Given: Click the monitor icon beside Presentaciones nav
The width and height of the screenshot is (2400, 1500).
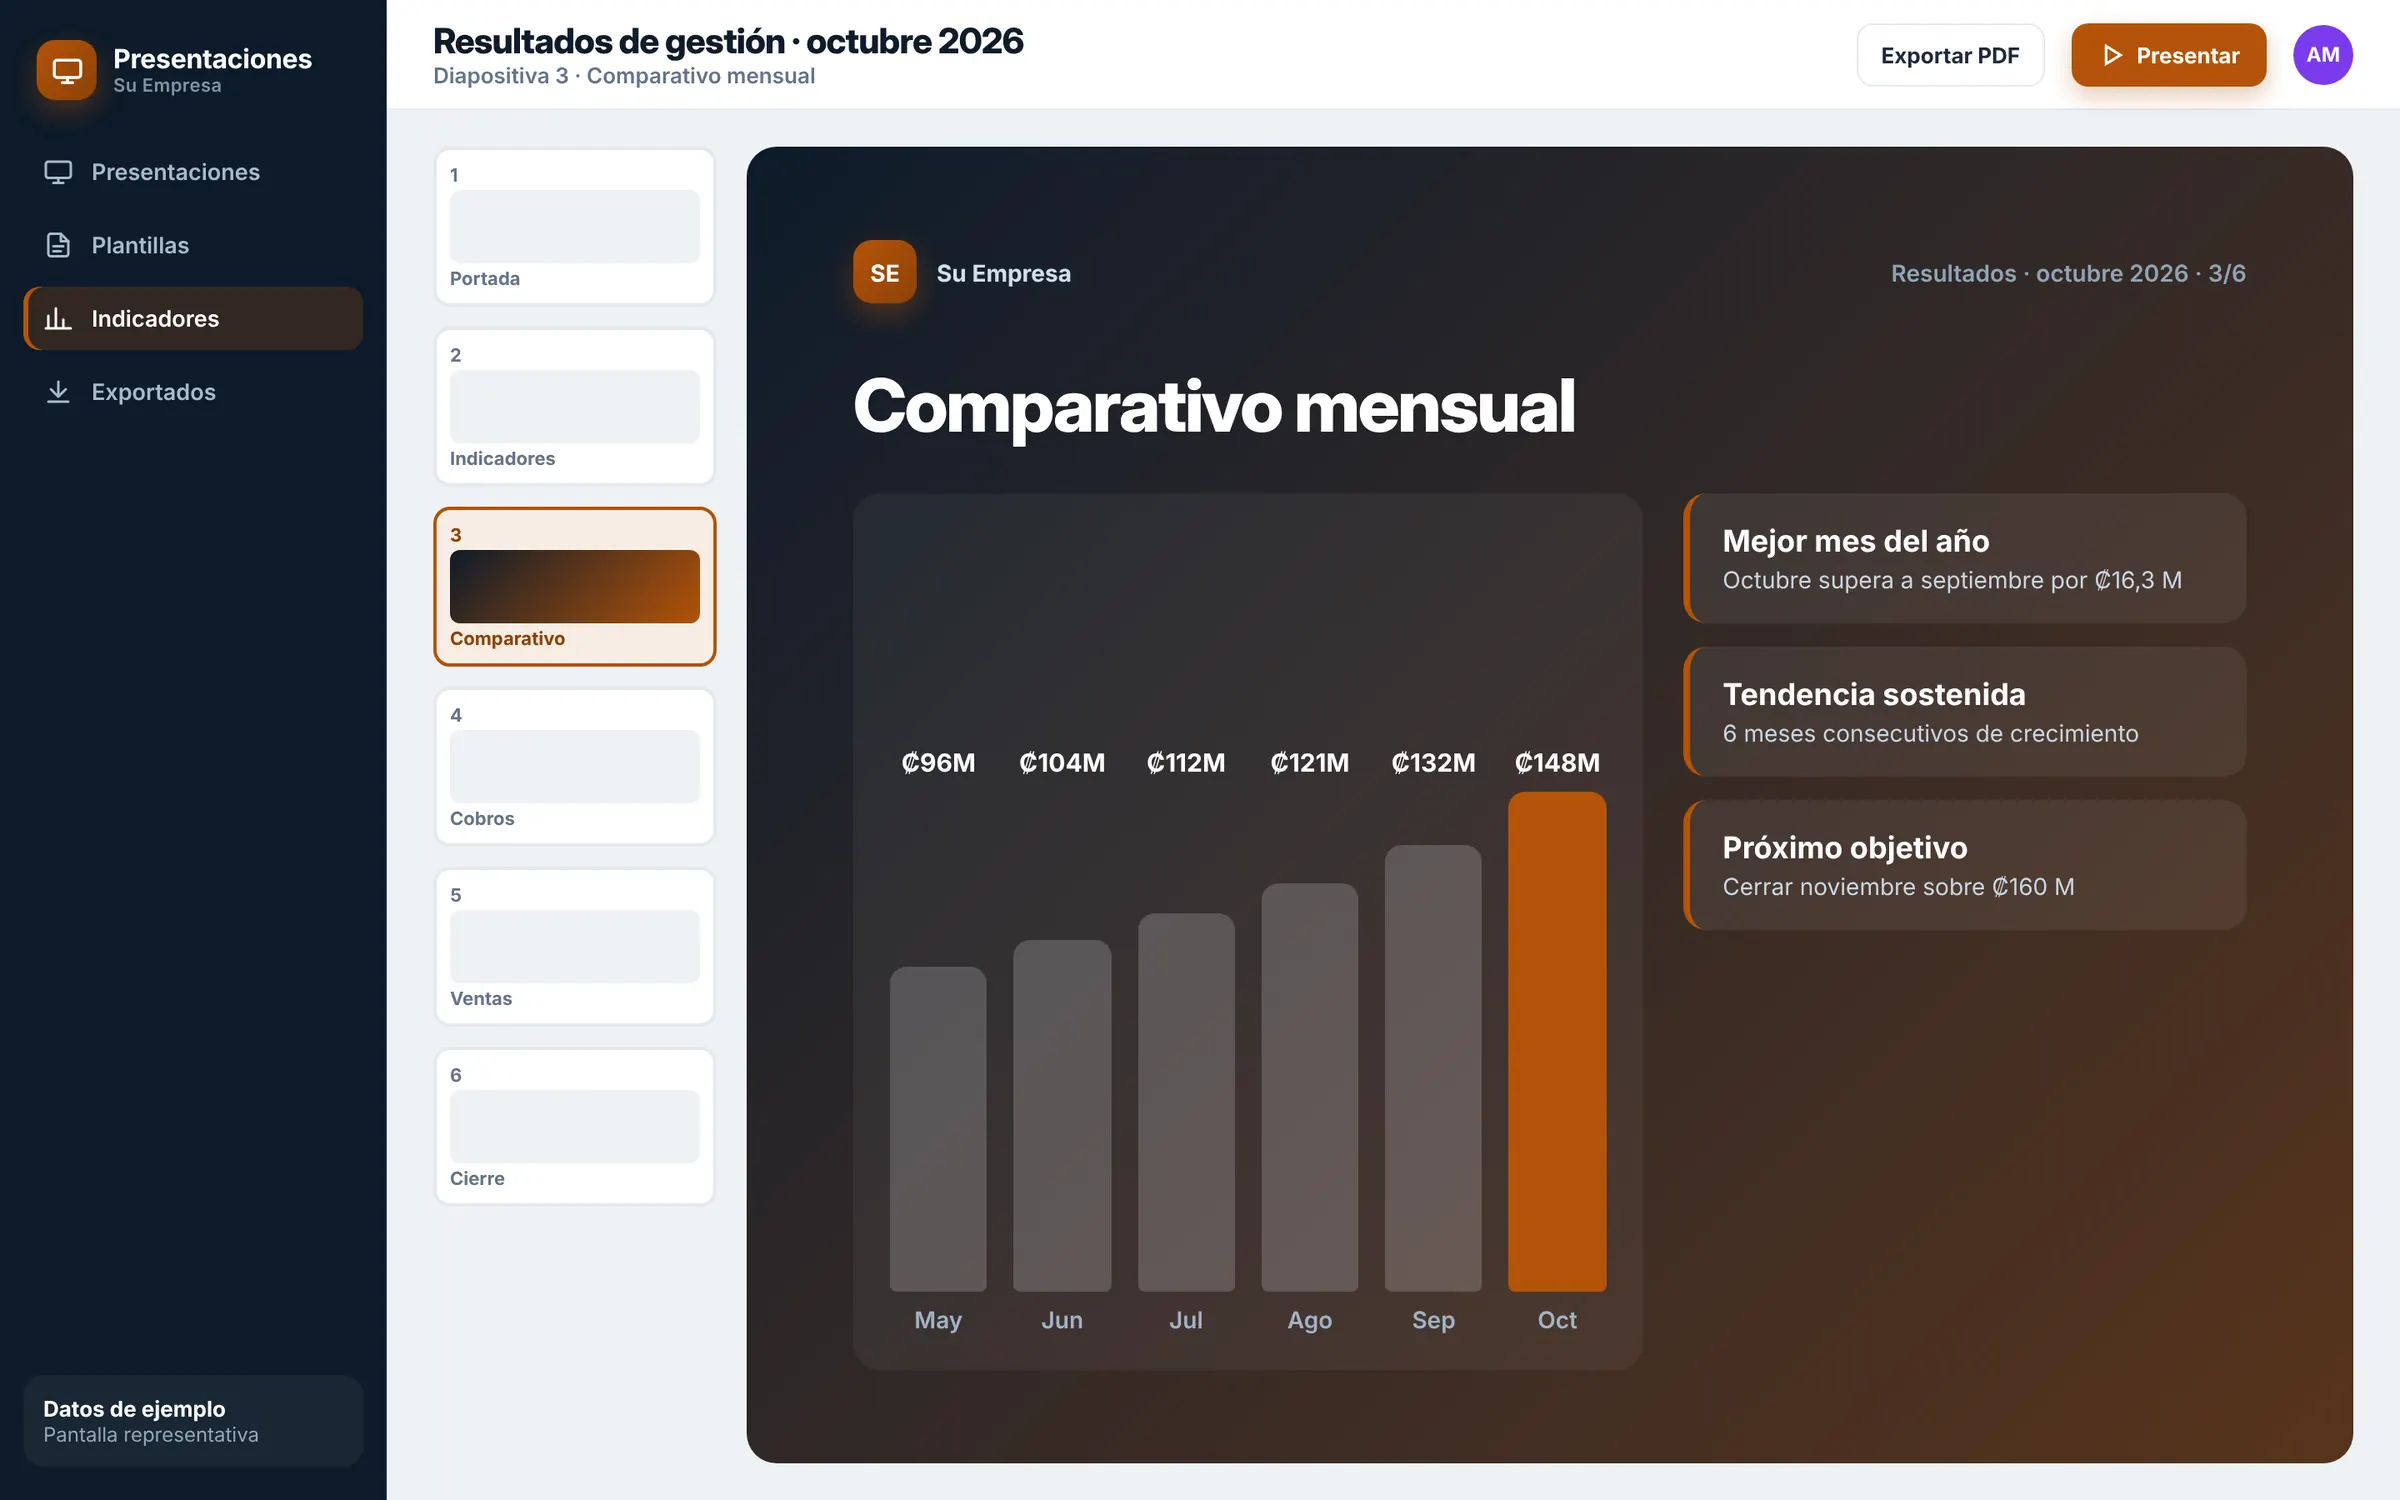Looking at the screenshot, I should [58, 172].
